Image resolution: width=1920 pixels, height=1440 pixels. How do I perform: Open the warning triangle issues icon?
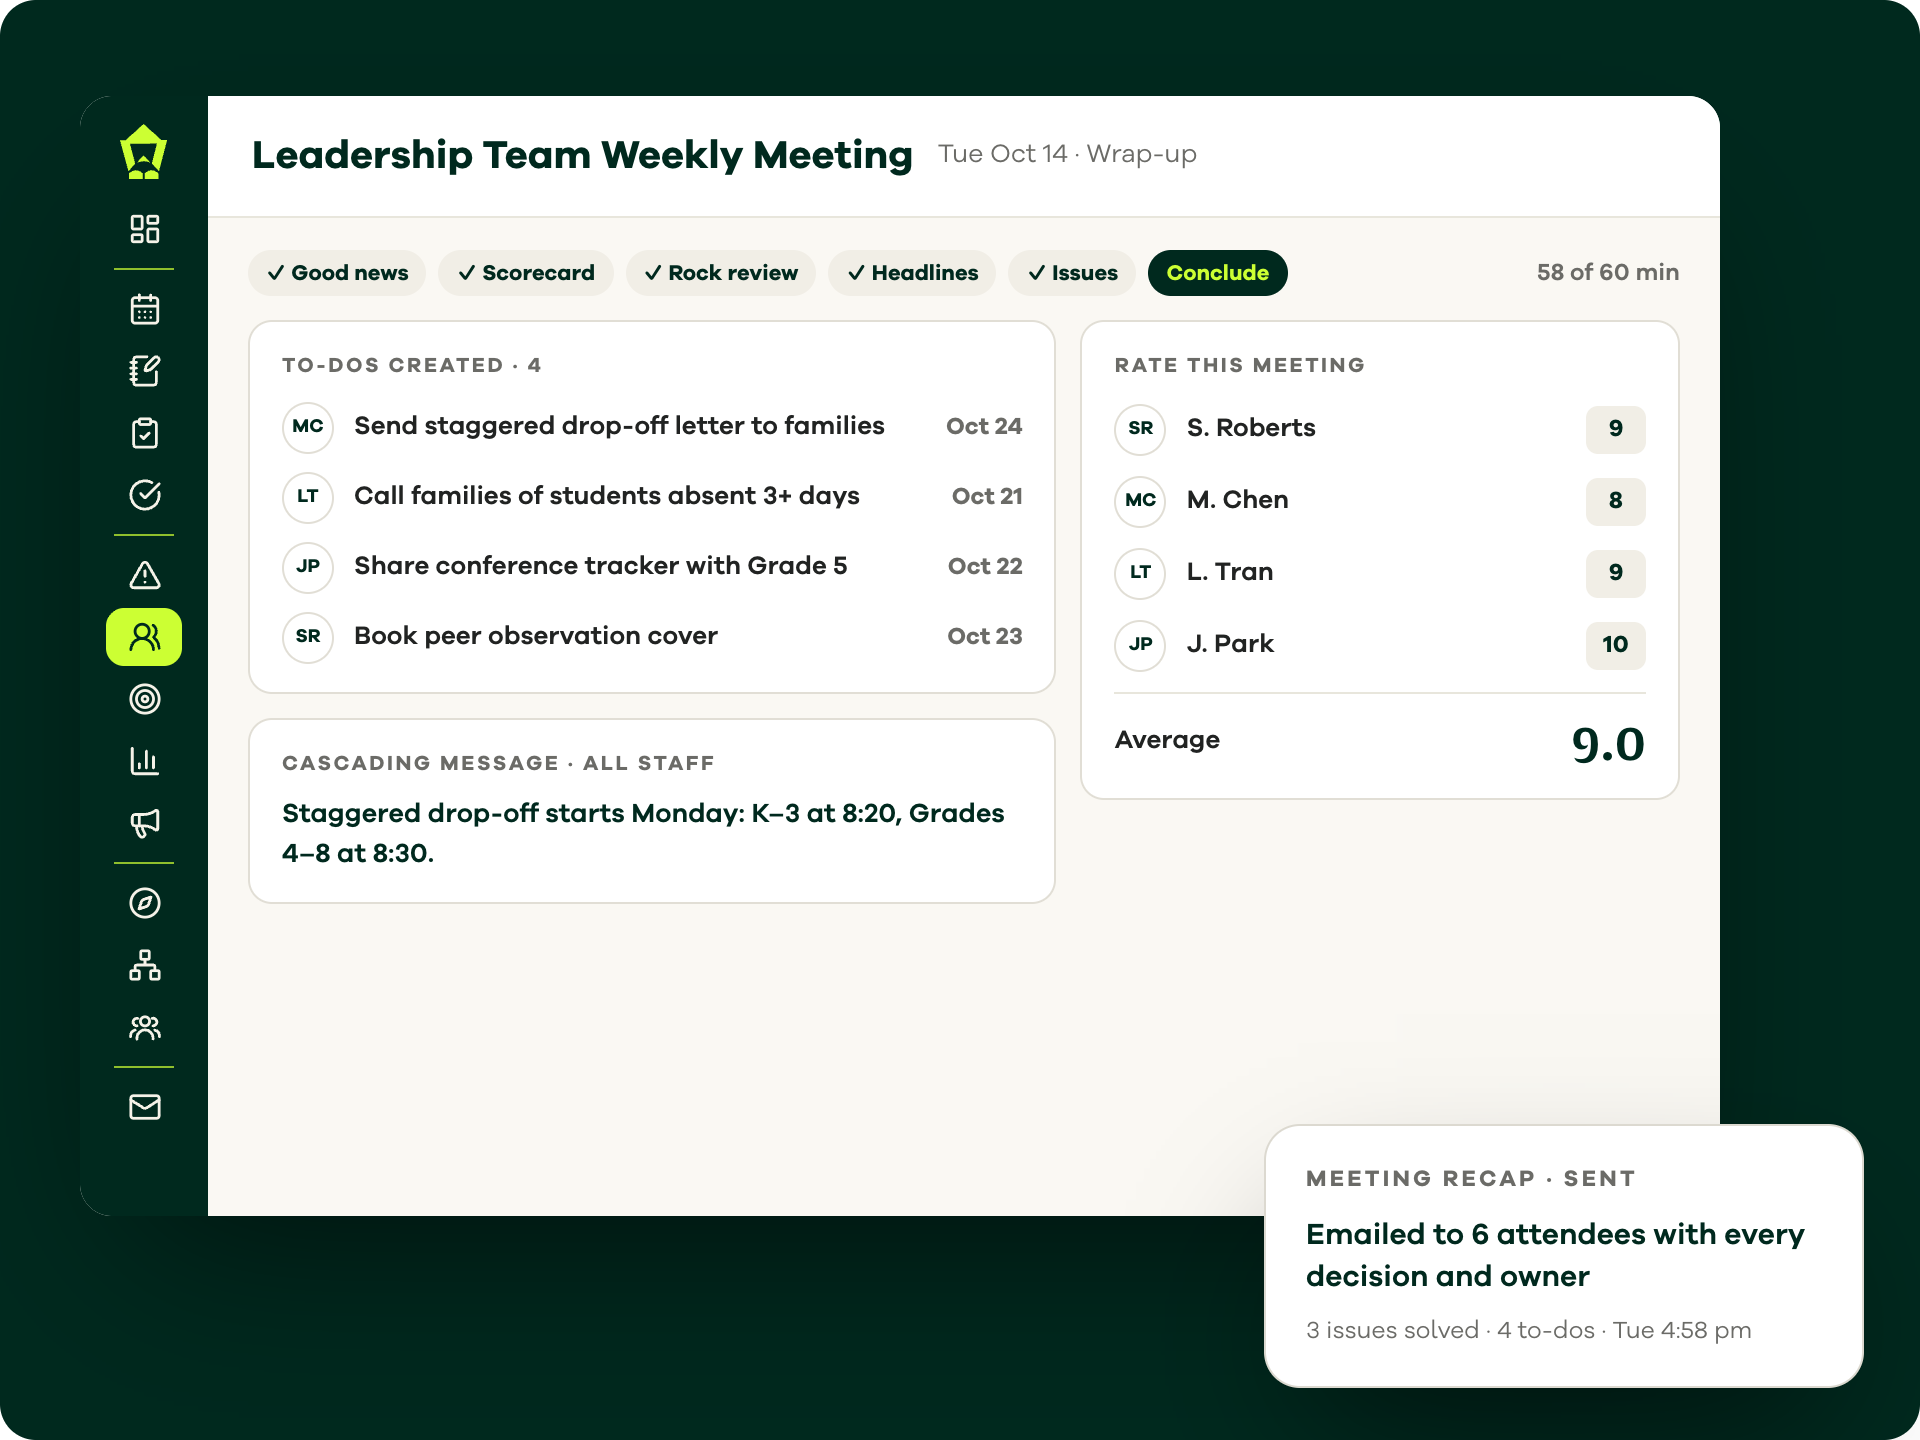(x=145, y=575)
